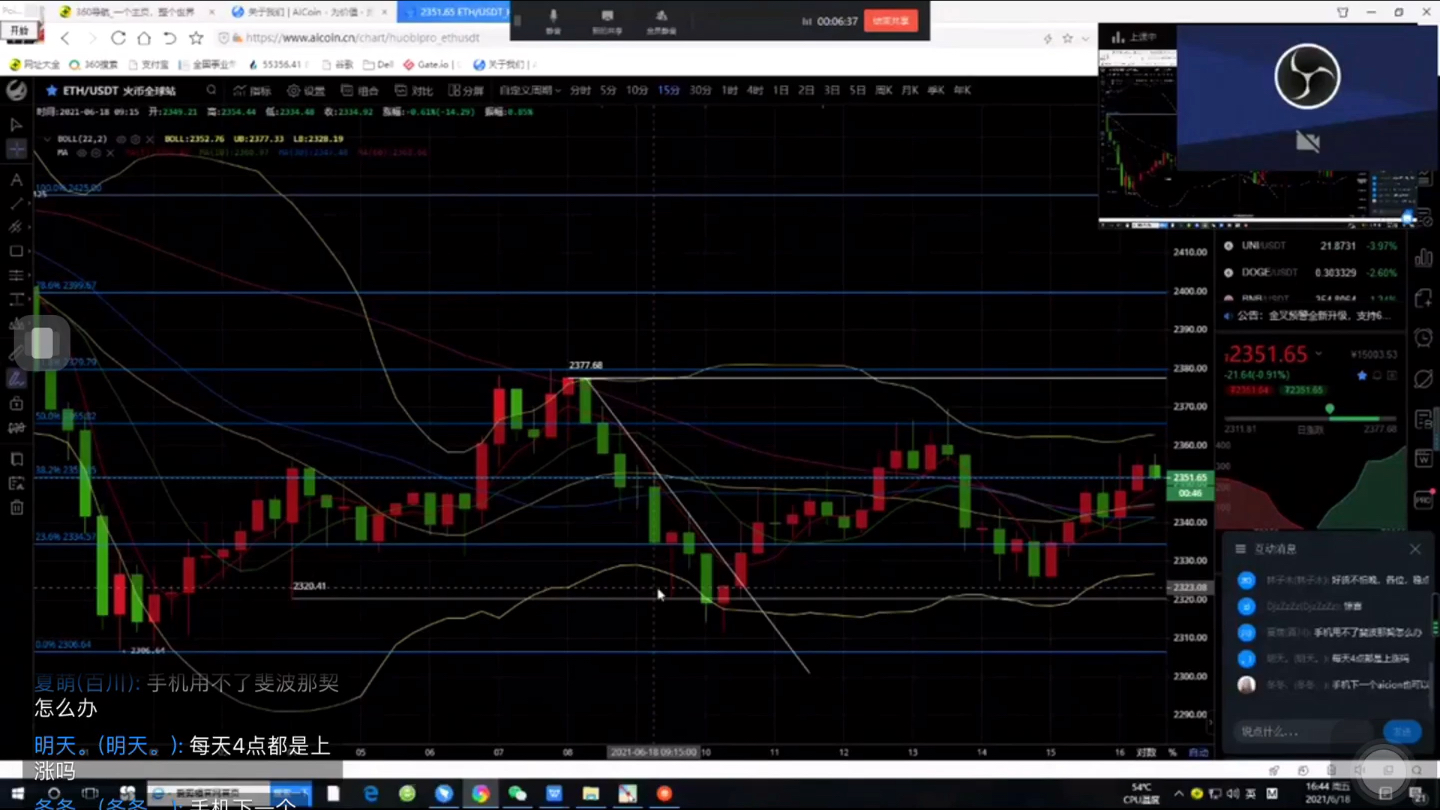Switch to the 分时 timeframe
1440x810 pixels.
(x=580, y=90)
